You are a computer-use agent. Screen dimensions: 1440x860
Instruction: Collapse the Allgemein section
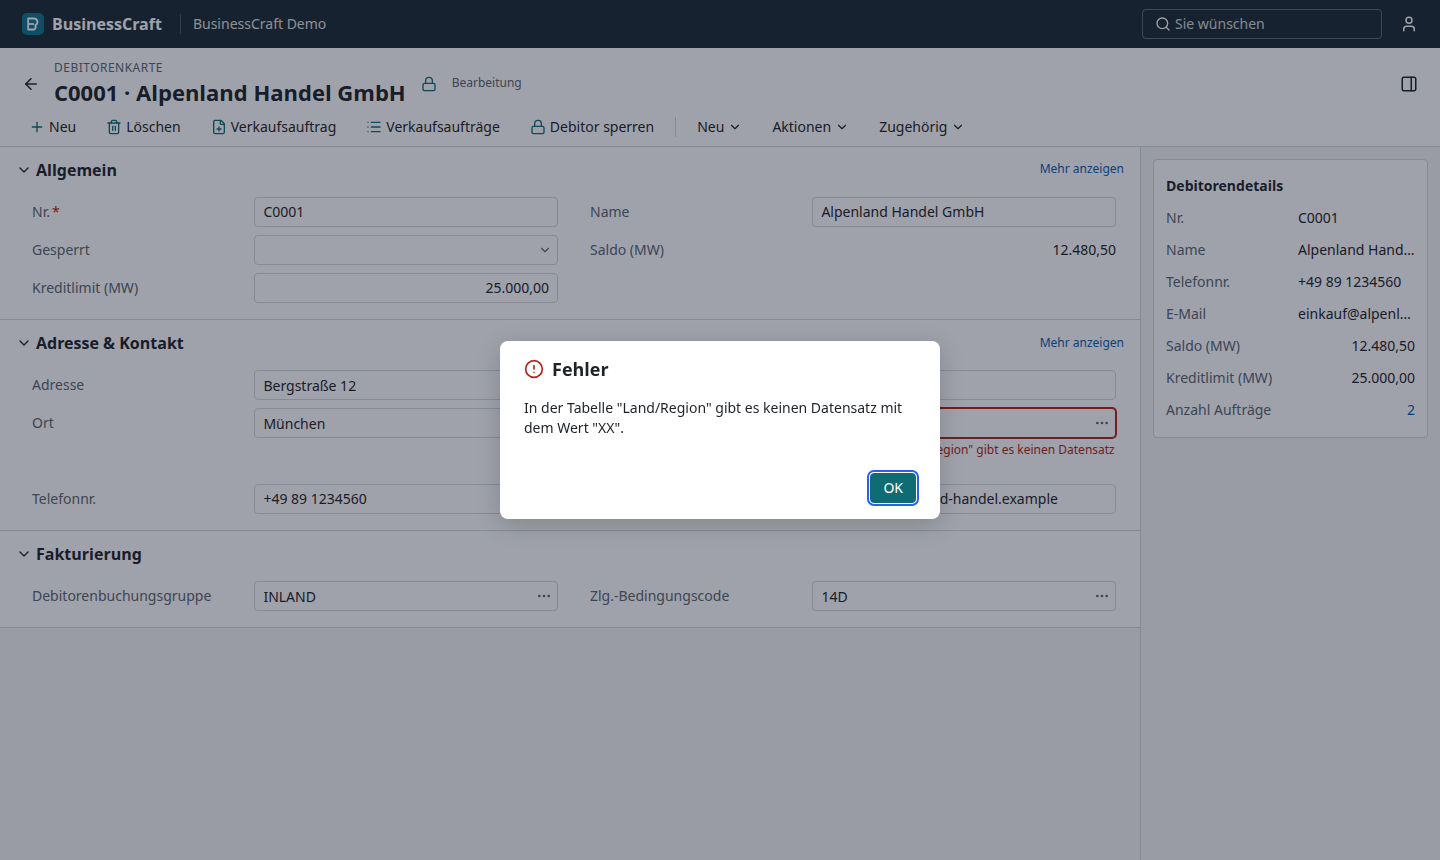(x=24, y=170)
